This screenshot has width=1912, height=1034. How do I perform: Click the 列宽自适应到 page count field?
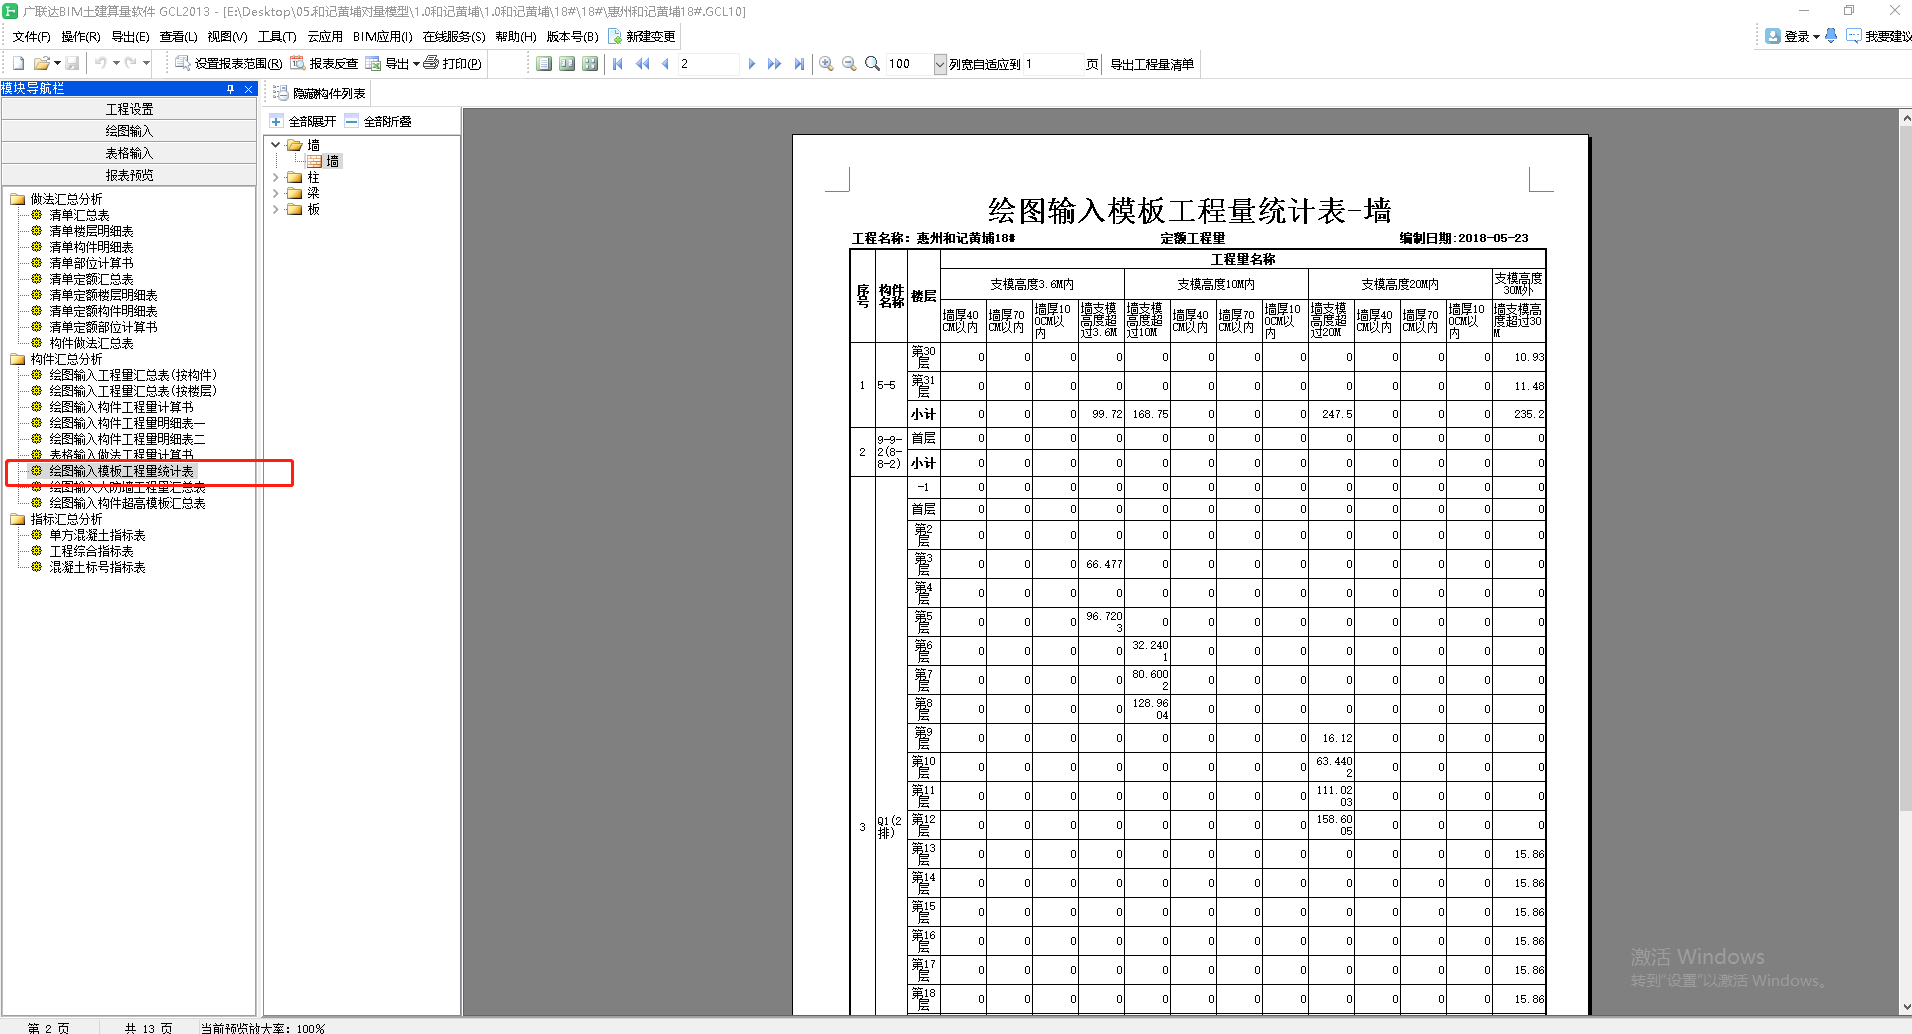coord(1052,64)
